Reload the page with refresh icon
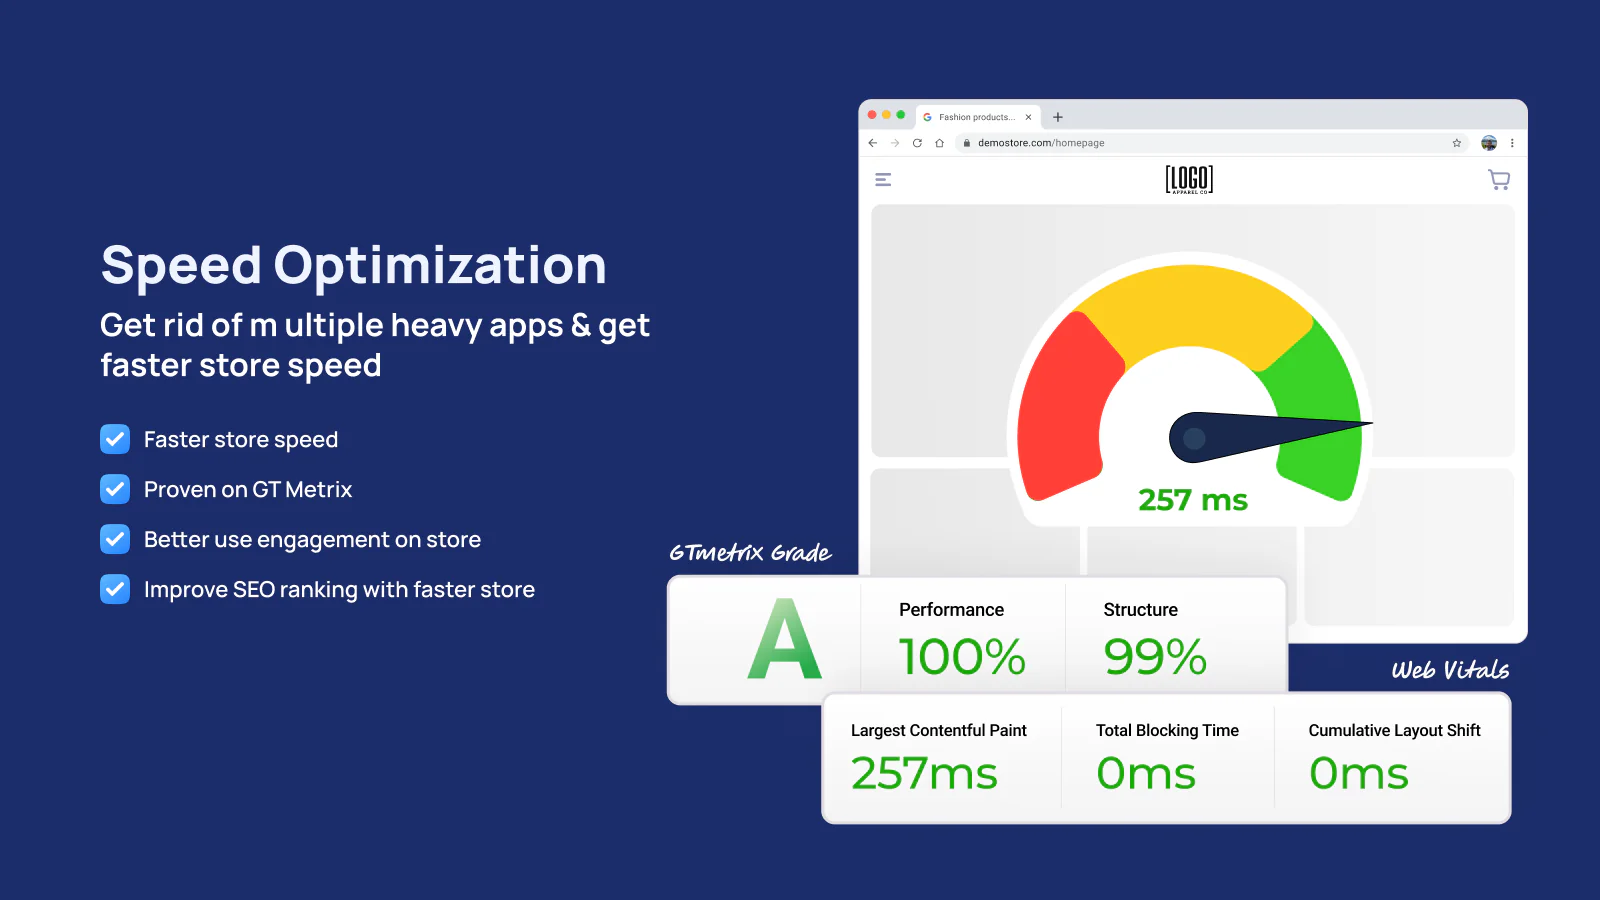The height and width of the screenshot is (900, 1600). click(x=917, y=143)
